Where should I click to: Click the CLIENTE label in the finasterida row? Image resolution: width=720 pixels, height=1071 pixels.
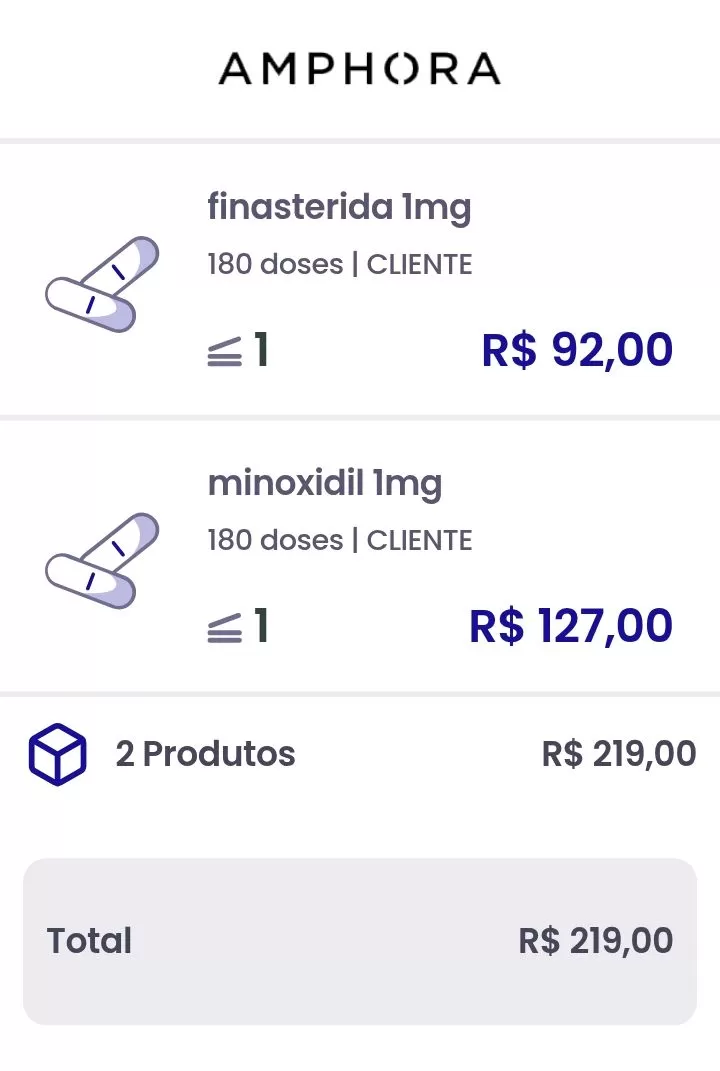420,265
